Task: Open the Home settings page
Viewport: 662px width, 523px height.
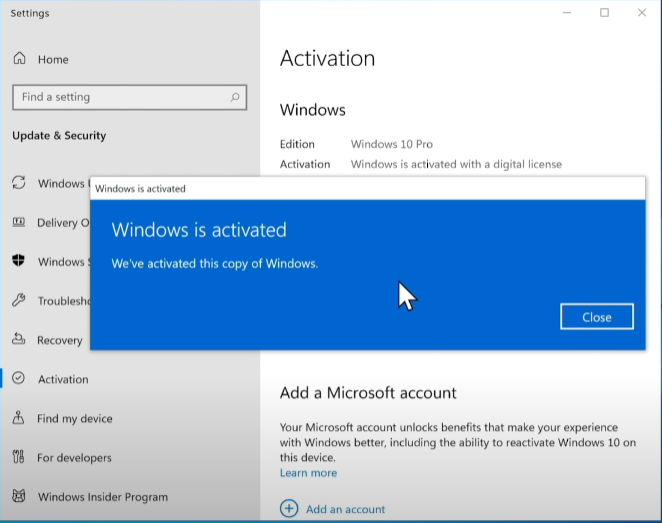Action: [x=53, y=60]
